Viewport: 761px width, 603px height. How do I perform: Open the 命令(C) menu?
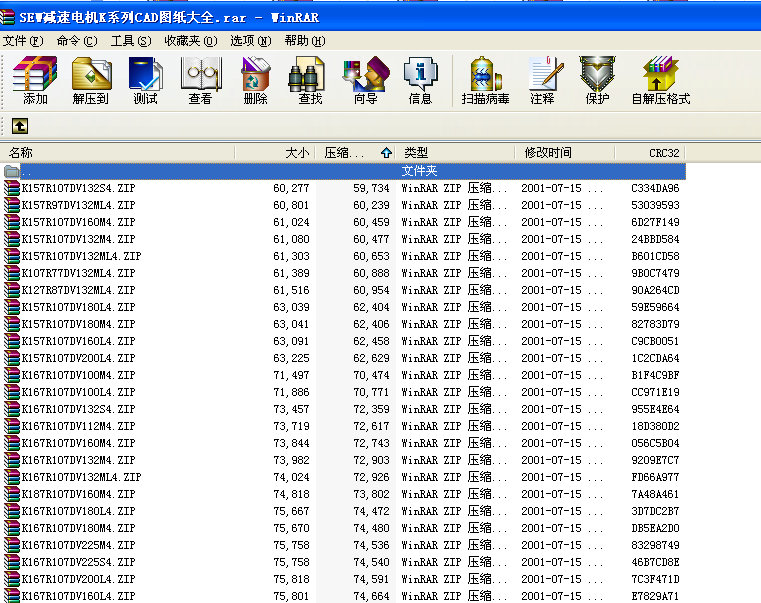pos(77,41)
